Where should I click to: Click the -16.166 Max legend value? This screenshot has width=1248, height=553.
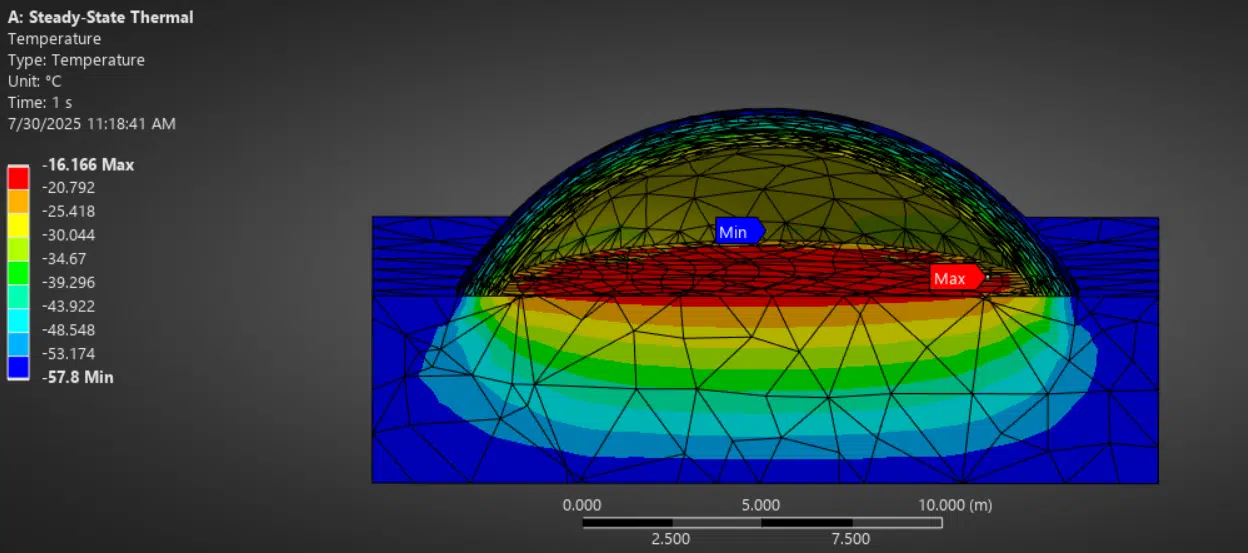(88, 164)
